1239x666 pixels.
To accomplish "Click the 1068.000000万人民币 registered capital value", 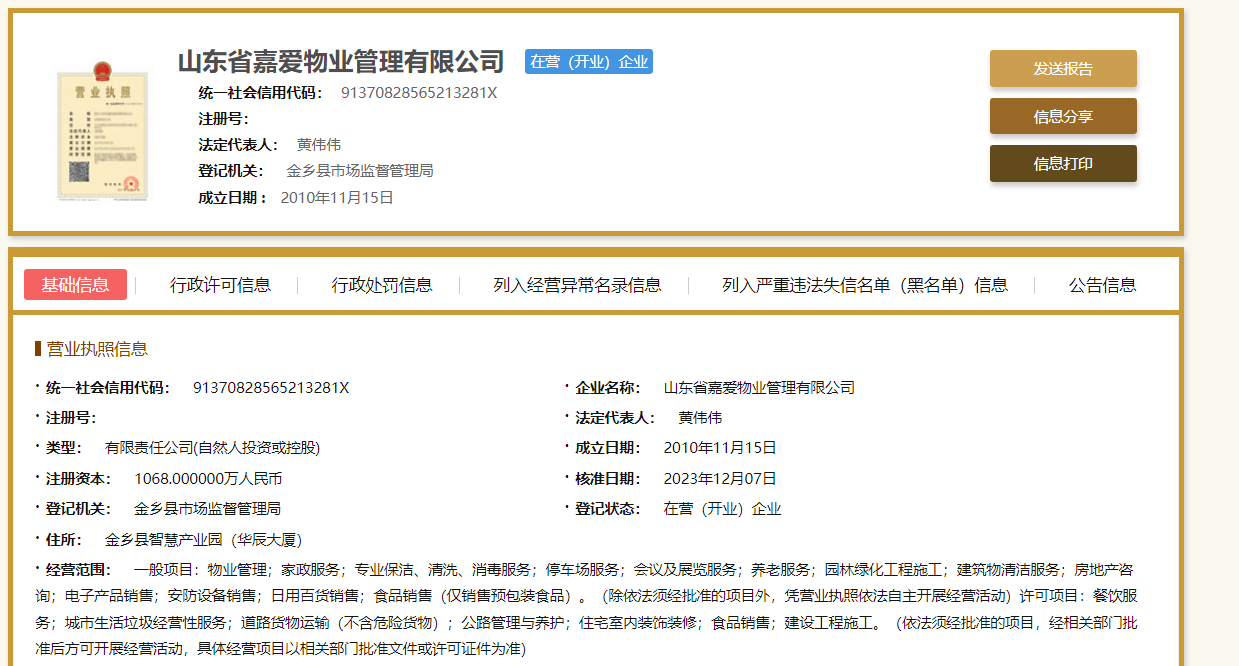I will point(208,479).
